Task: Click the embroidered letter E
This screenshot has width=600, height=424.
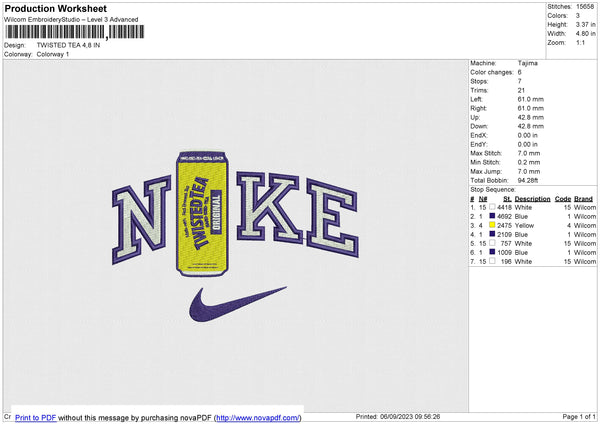Action: tap(332, 218)
